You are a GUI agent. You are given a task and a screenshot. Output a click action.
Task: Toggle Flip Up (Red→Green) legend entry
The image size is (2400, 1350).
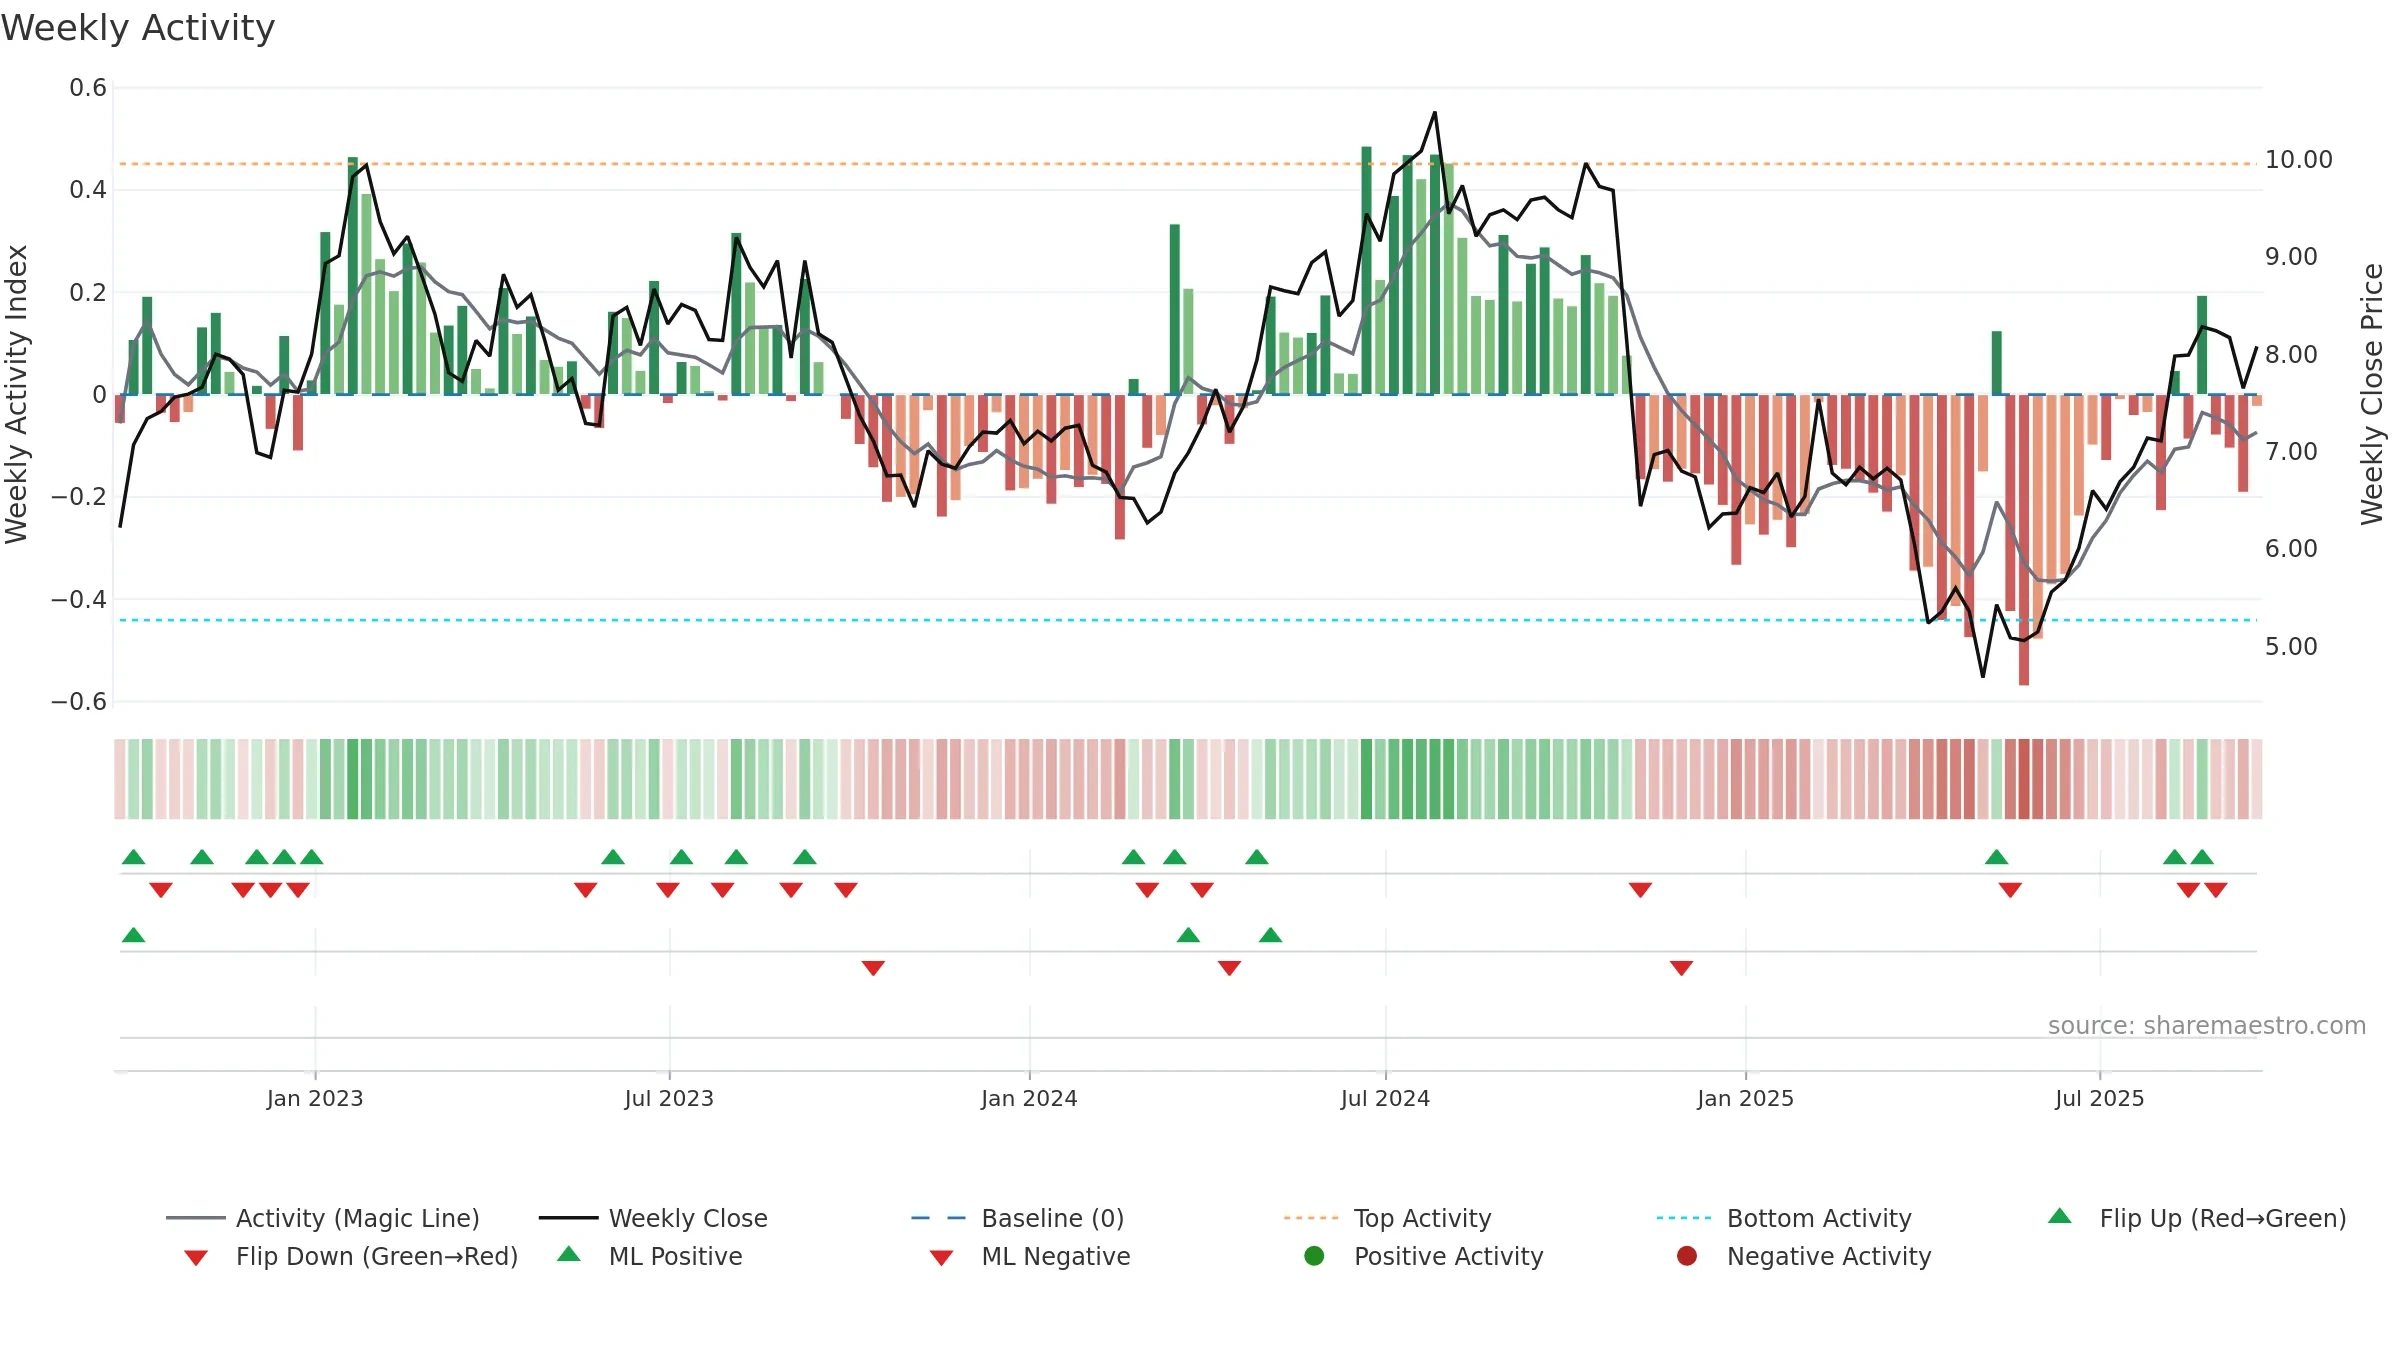coord(2196,1218)
